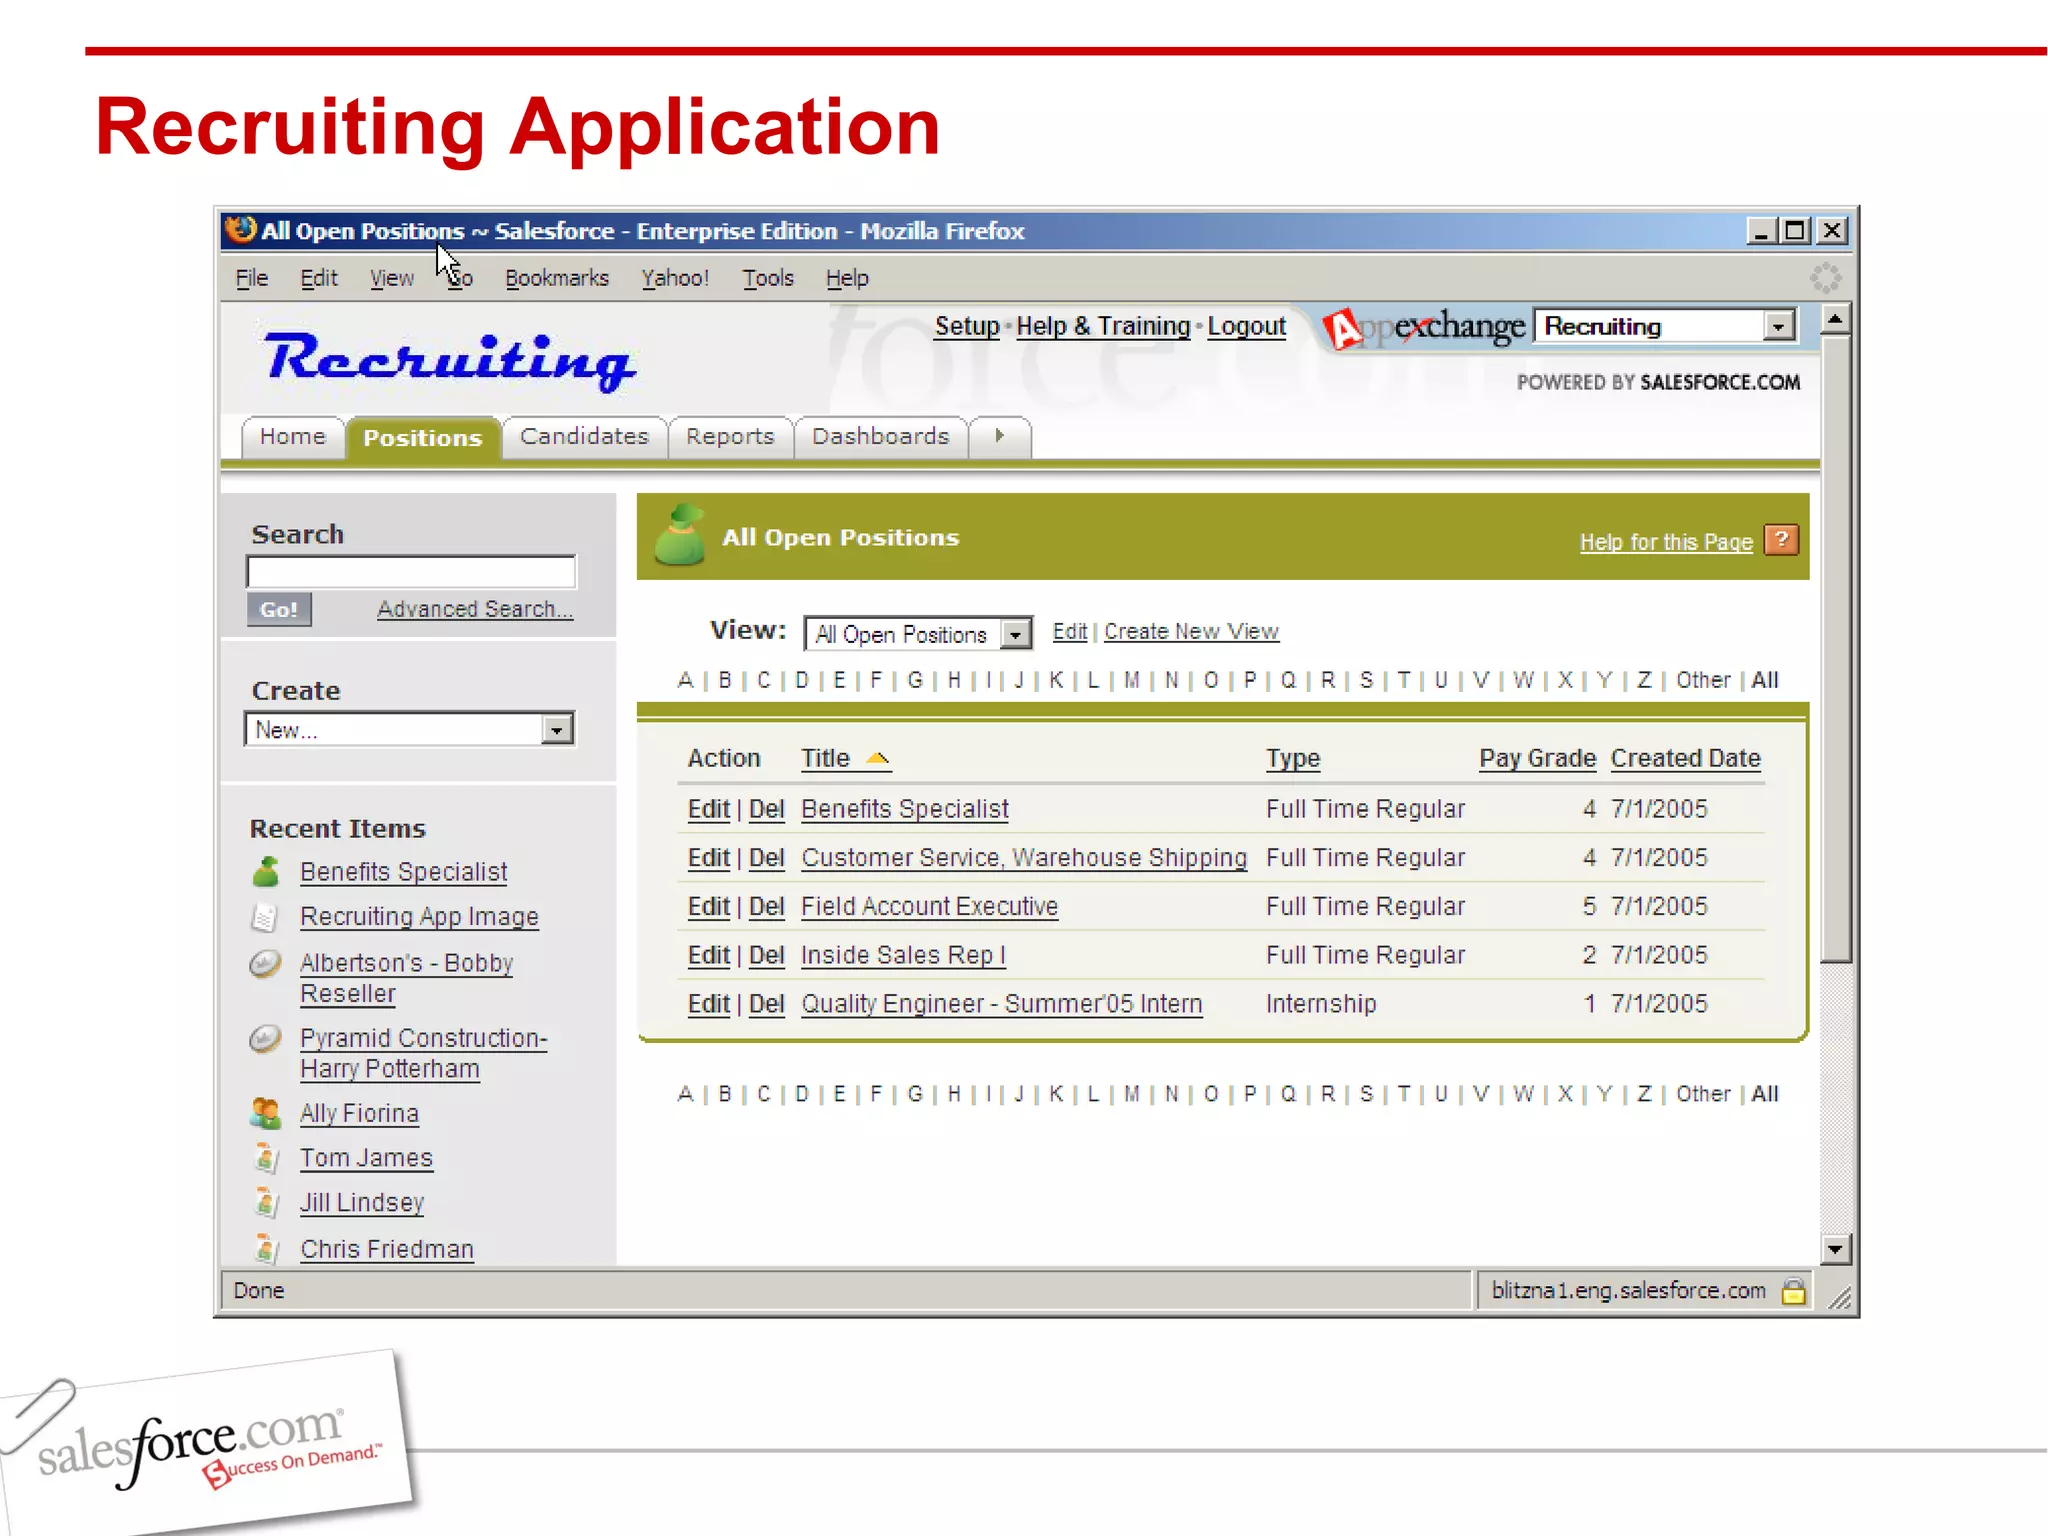
Task: Click the Ally Fiorina contact icon
Action: tap(266, 1113)
